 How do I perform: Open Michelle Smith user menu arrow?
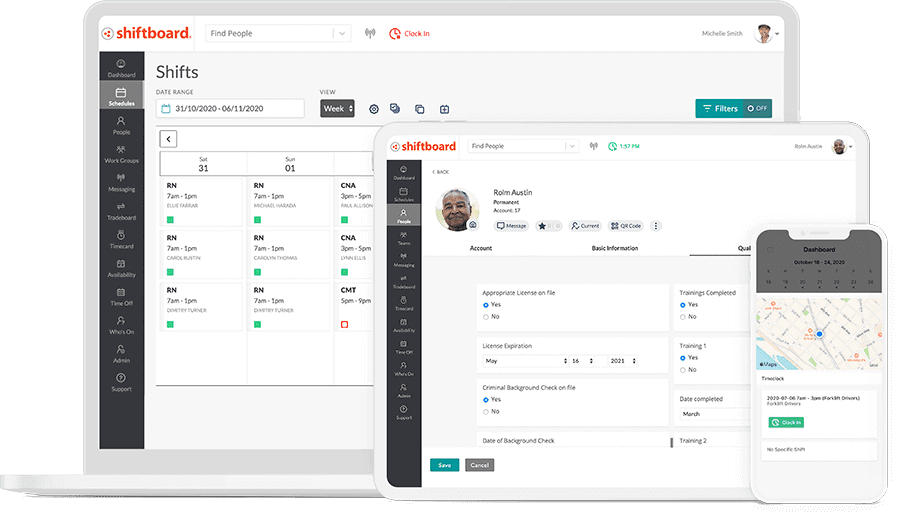click(x=777, y=34)
